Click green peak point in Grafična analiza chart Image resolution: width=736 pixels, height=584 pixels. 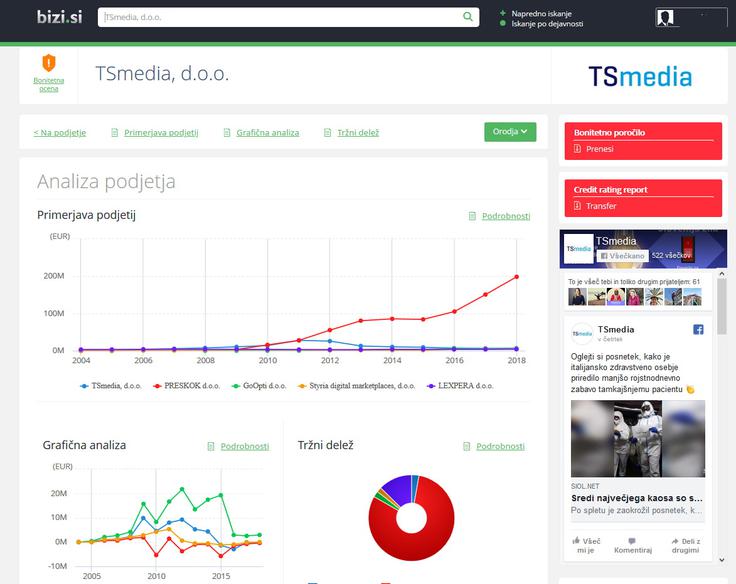[182, 489]
